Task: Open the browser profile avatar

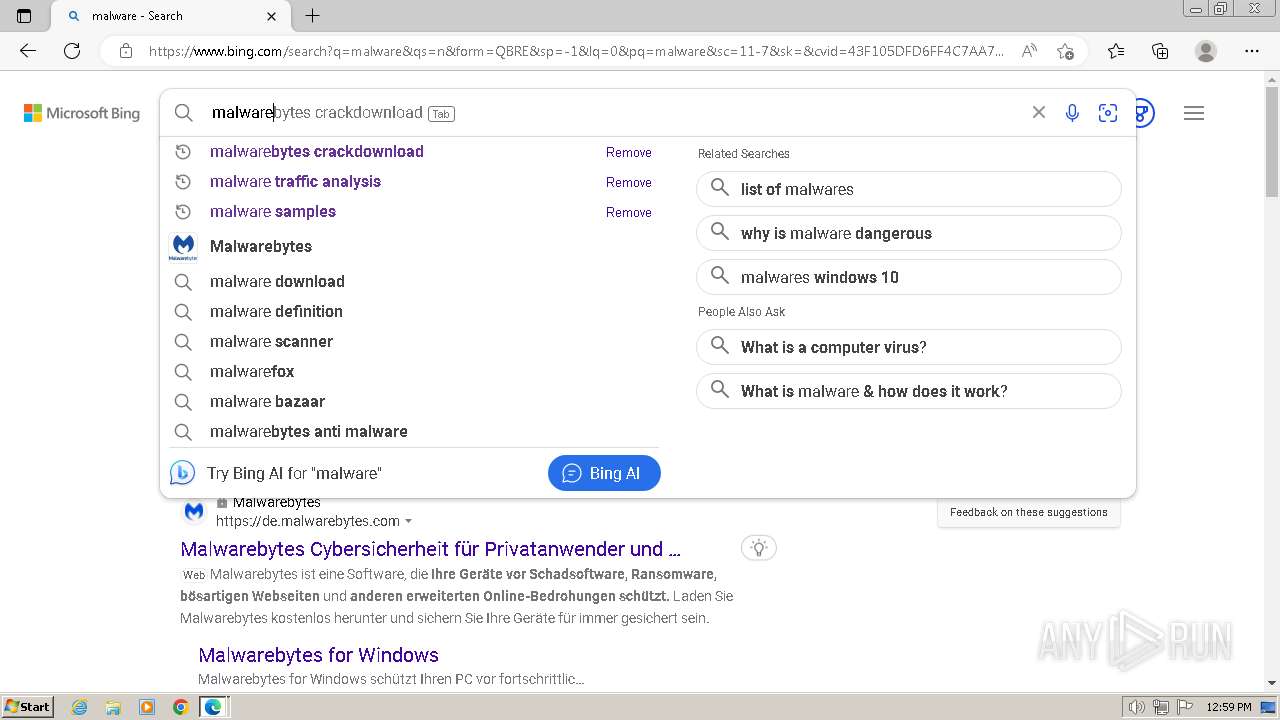Action: (x=1206, y=51)
